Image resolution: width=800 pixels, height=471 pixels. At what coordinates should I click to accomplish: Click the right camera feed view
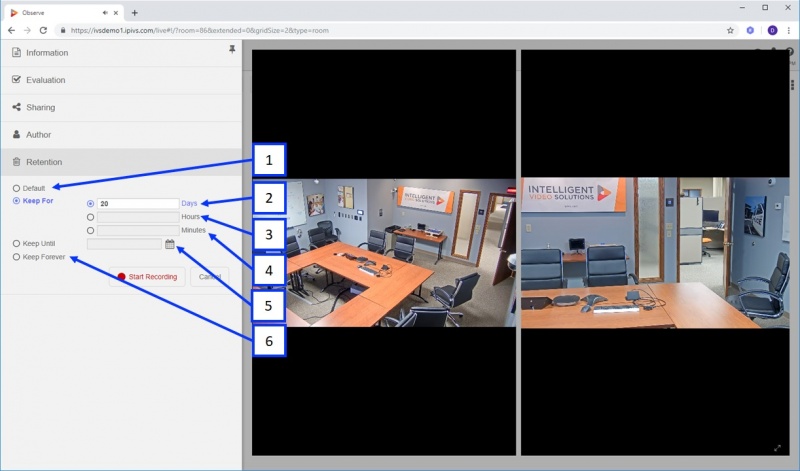pos(655,253)
